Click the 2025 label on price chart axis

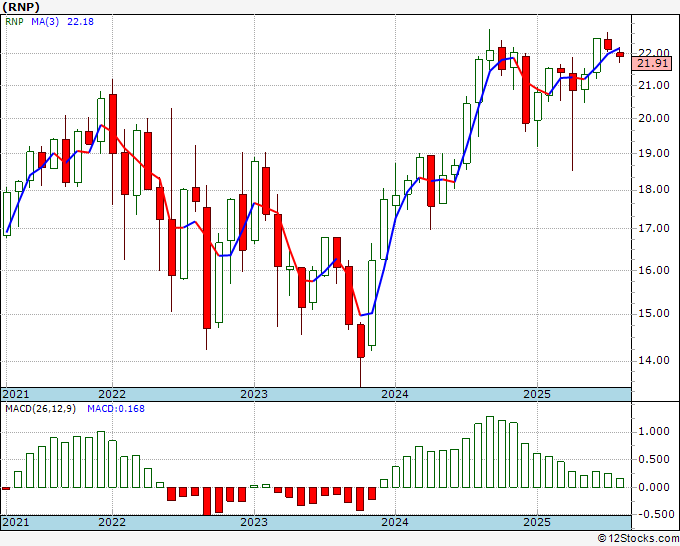coord(537,394)
